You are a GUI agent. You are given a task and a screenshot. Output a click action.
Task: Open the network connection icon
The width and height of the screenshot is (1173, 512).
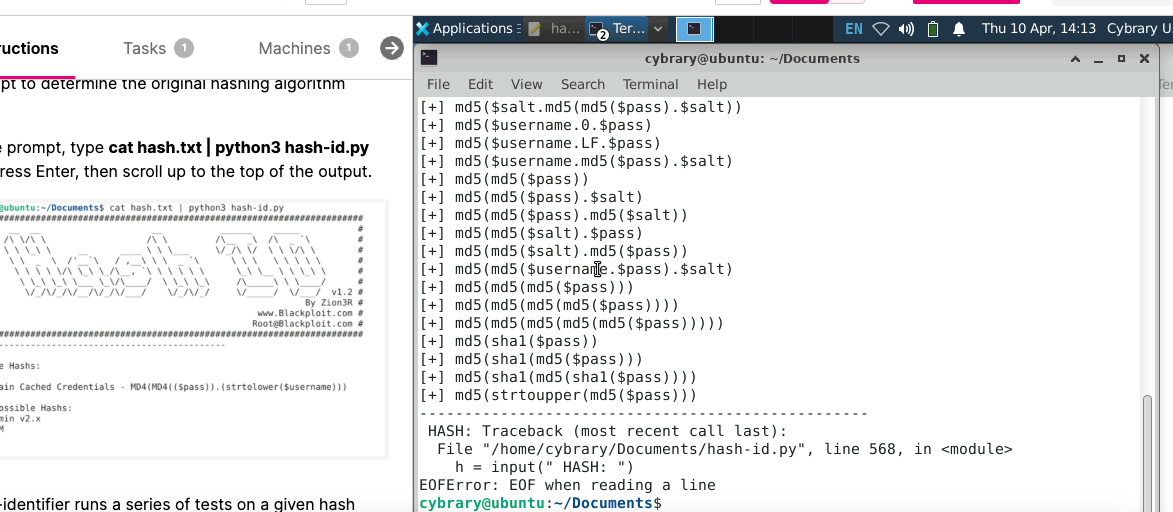tap(881, 29)
